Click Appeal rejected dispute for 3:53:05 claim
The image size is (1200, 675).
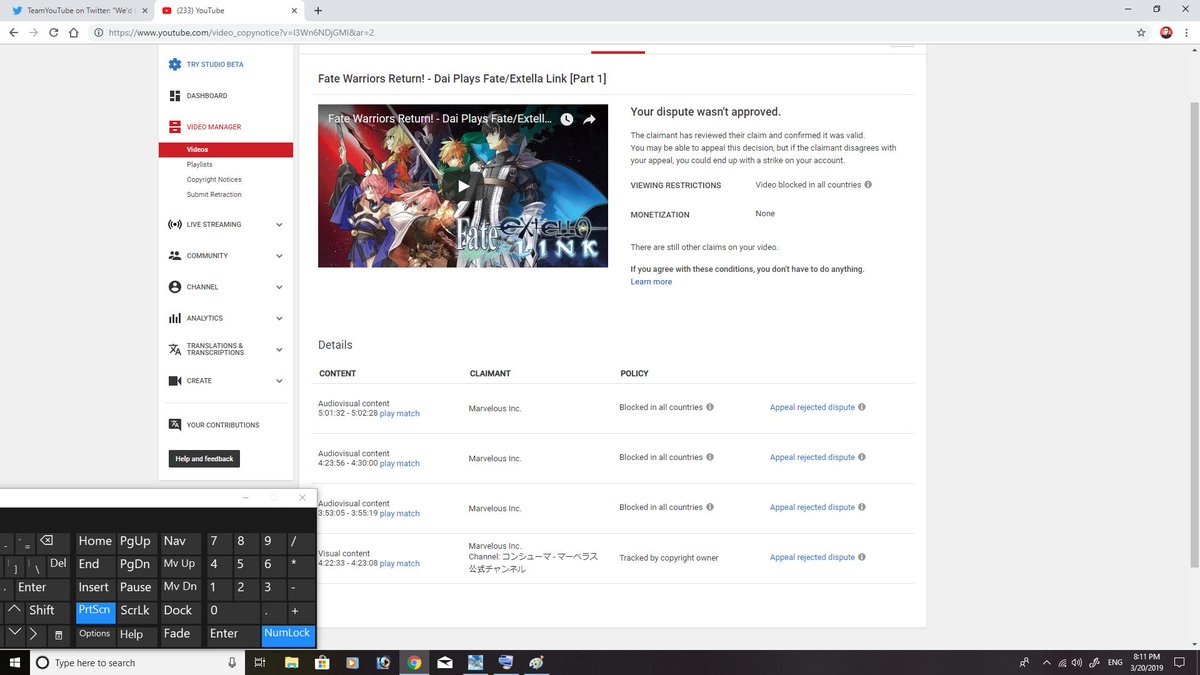click(812, 507)
